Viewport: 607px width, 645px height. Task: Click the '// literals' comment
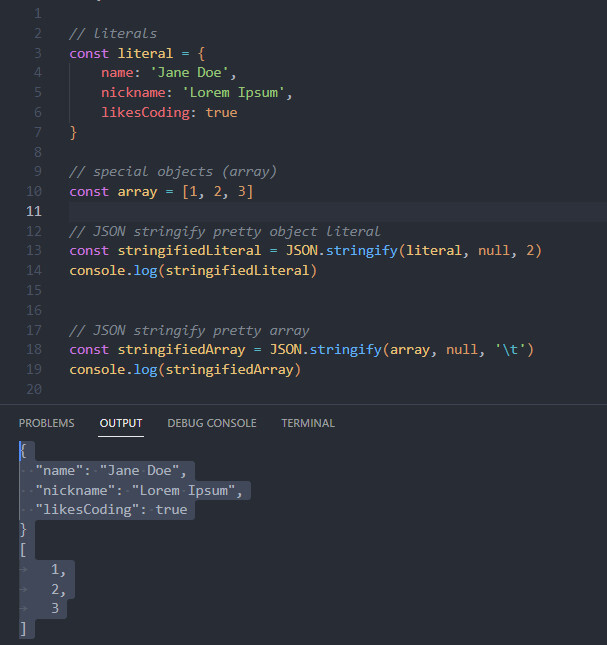[x=113, y=33]
